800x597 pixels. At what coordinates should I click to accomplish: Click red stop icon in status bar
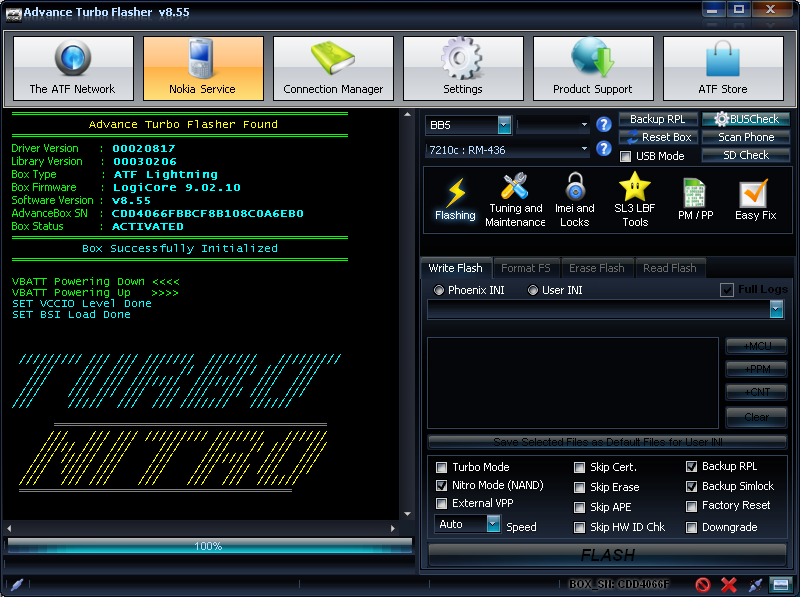click(x=703, y=585)
